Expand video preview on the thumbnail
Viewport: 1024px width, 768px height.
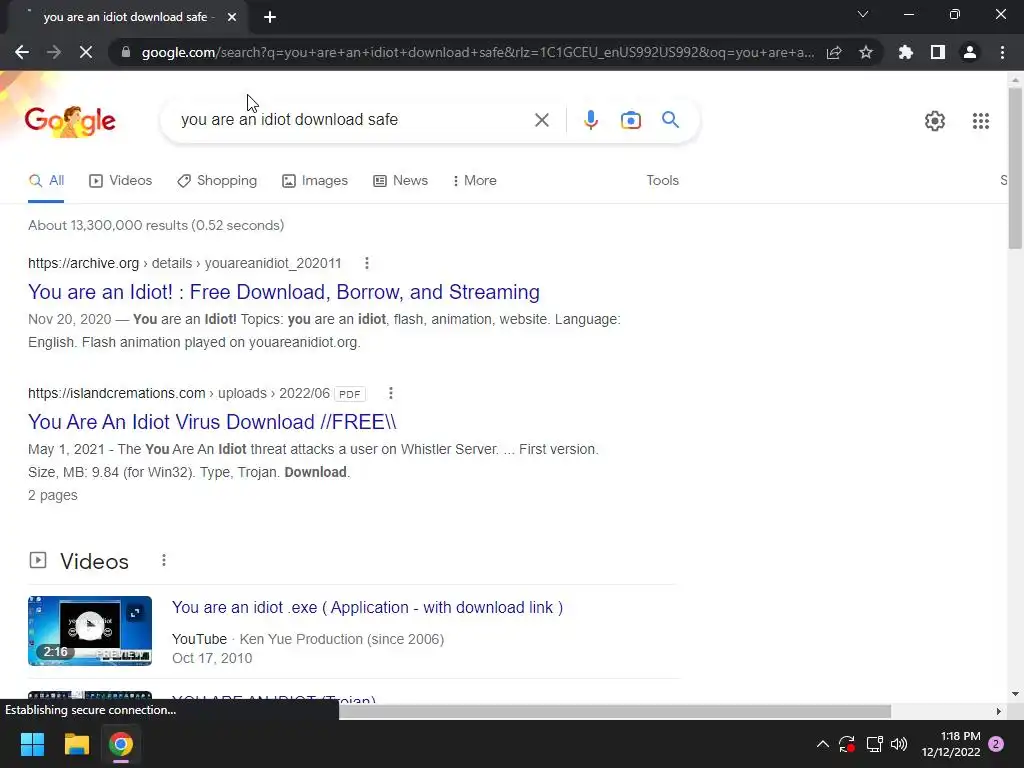click(135, 613)
